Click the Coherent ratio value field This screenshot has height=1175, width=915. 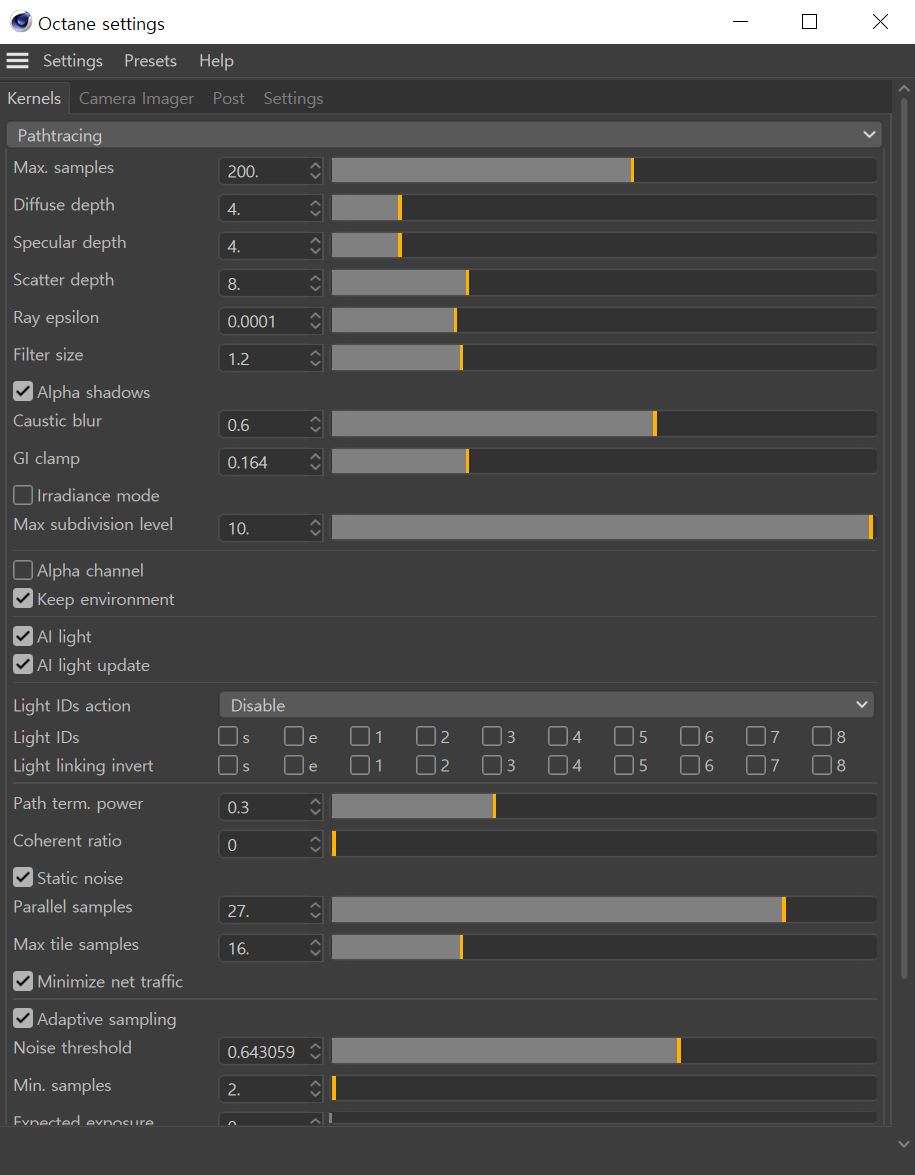264,845
